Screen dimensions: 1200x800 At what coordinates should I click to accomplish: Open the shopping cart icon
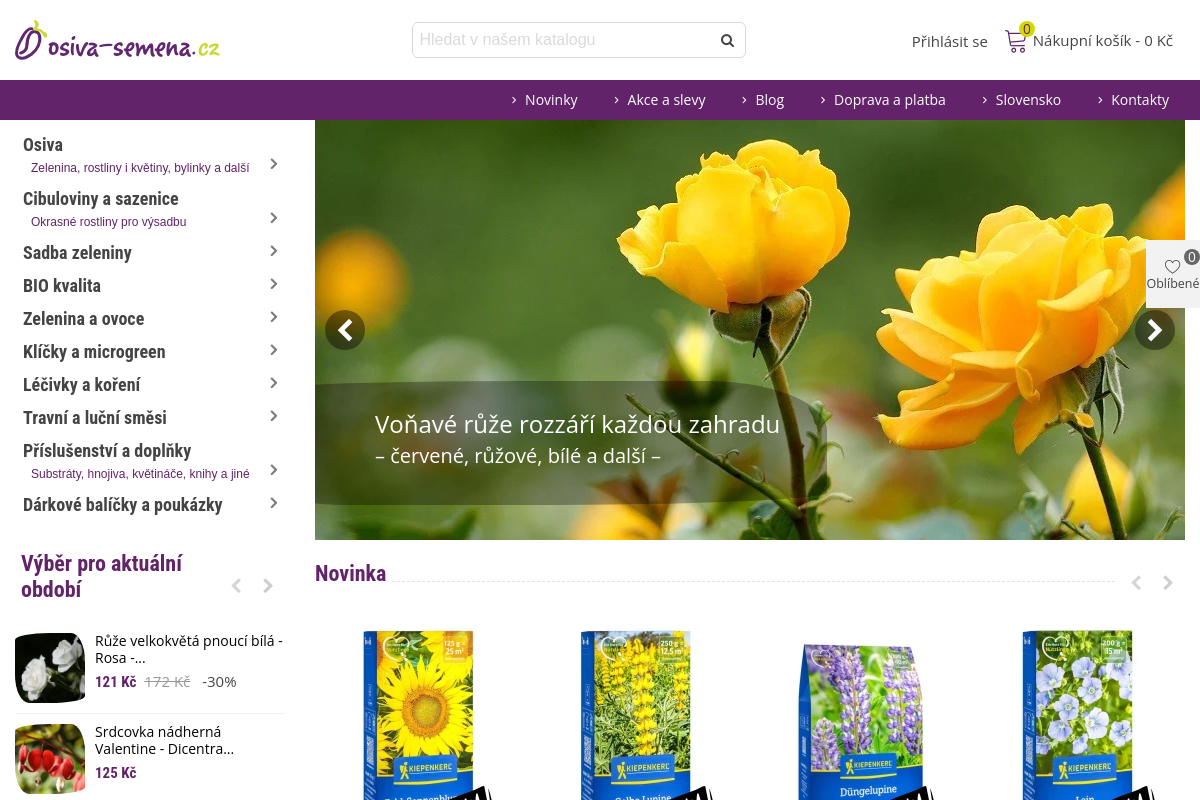click(1016, 41)
